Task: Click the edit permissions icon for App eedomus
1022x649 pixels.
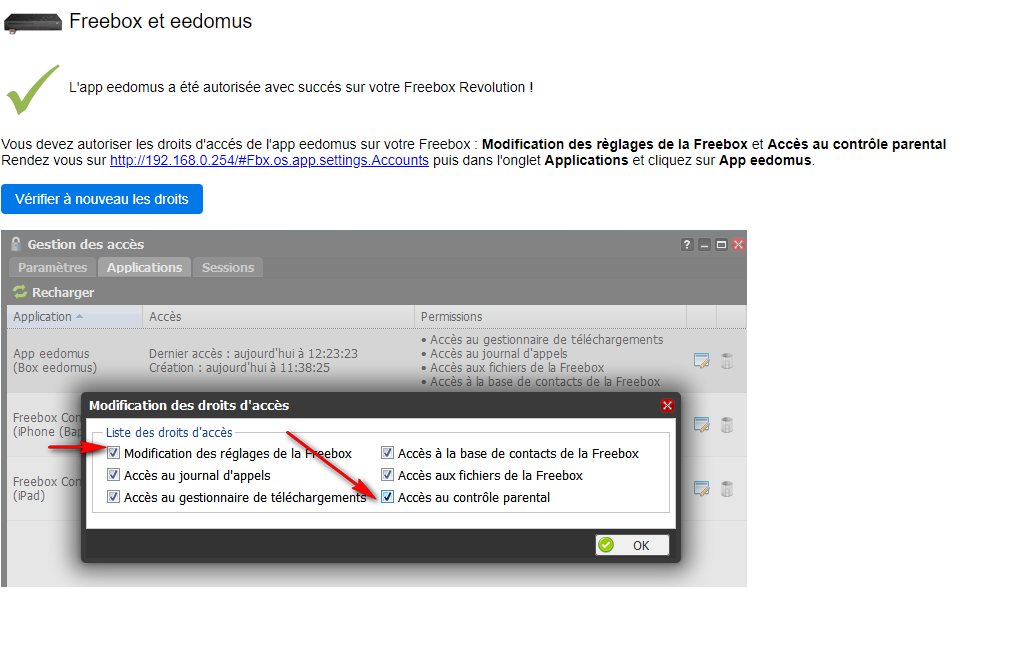Action: click(702, 361)
